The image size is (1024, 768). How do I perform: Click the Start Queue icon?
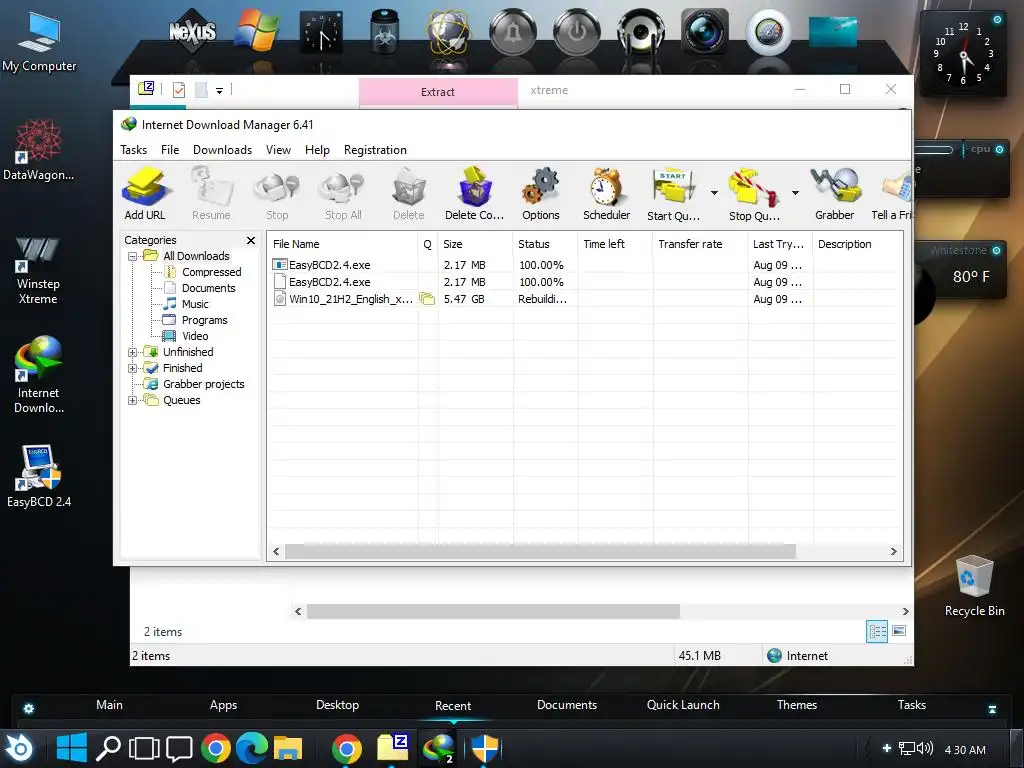tap(673, 193)
